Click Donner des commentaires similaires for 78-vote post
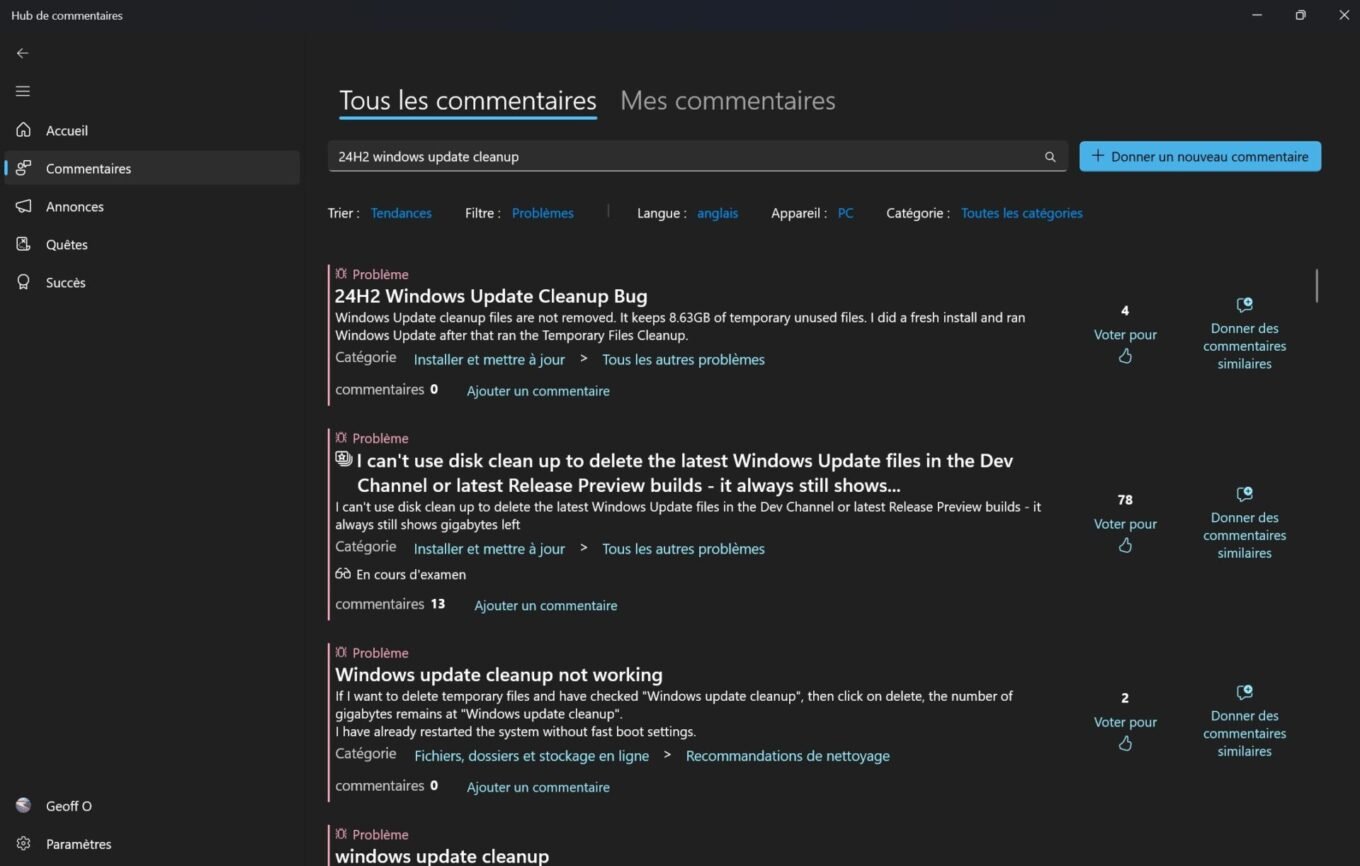Image resolution: width=1360 pixels, height=866 pixels. click(1245, 535)
